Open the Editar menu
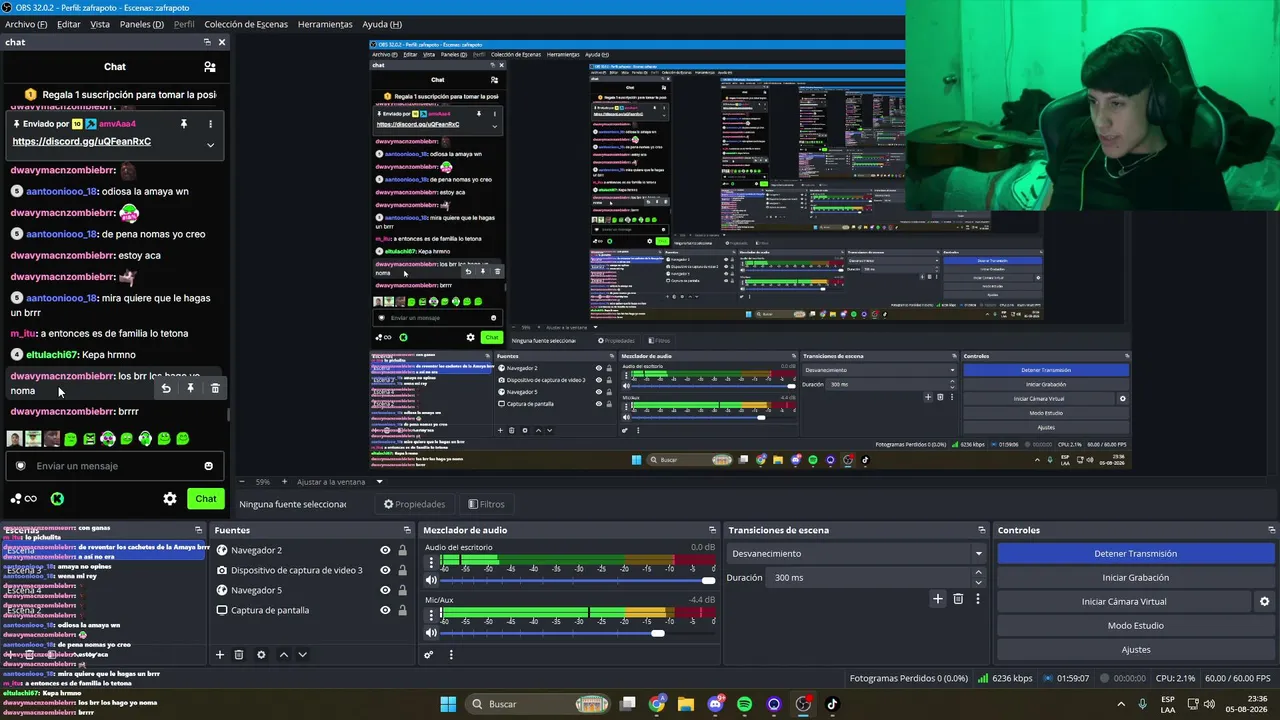 (x=68, y=24)
